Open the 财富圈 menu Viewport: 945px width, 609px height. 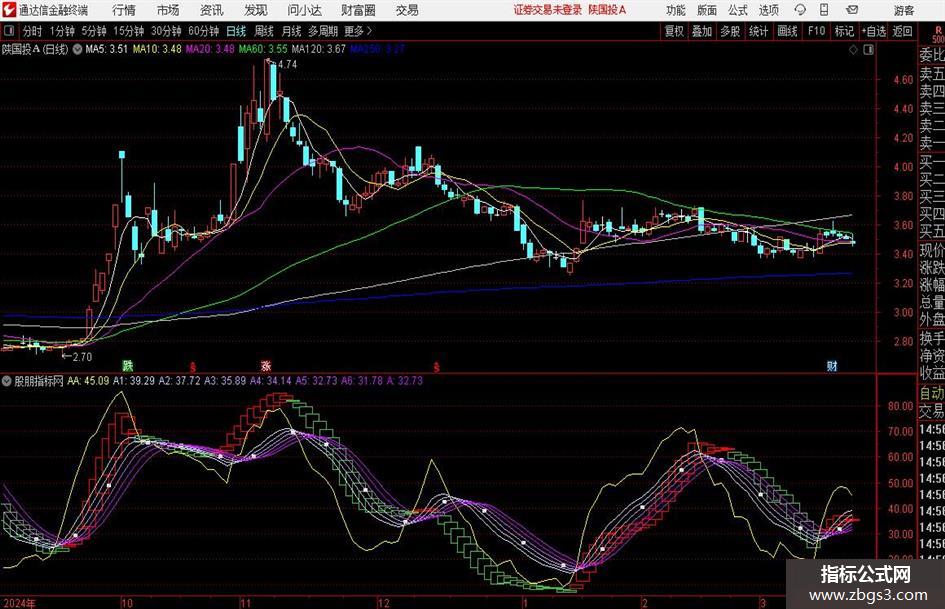(358, 10)
